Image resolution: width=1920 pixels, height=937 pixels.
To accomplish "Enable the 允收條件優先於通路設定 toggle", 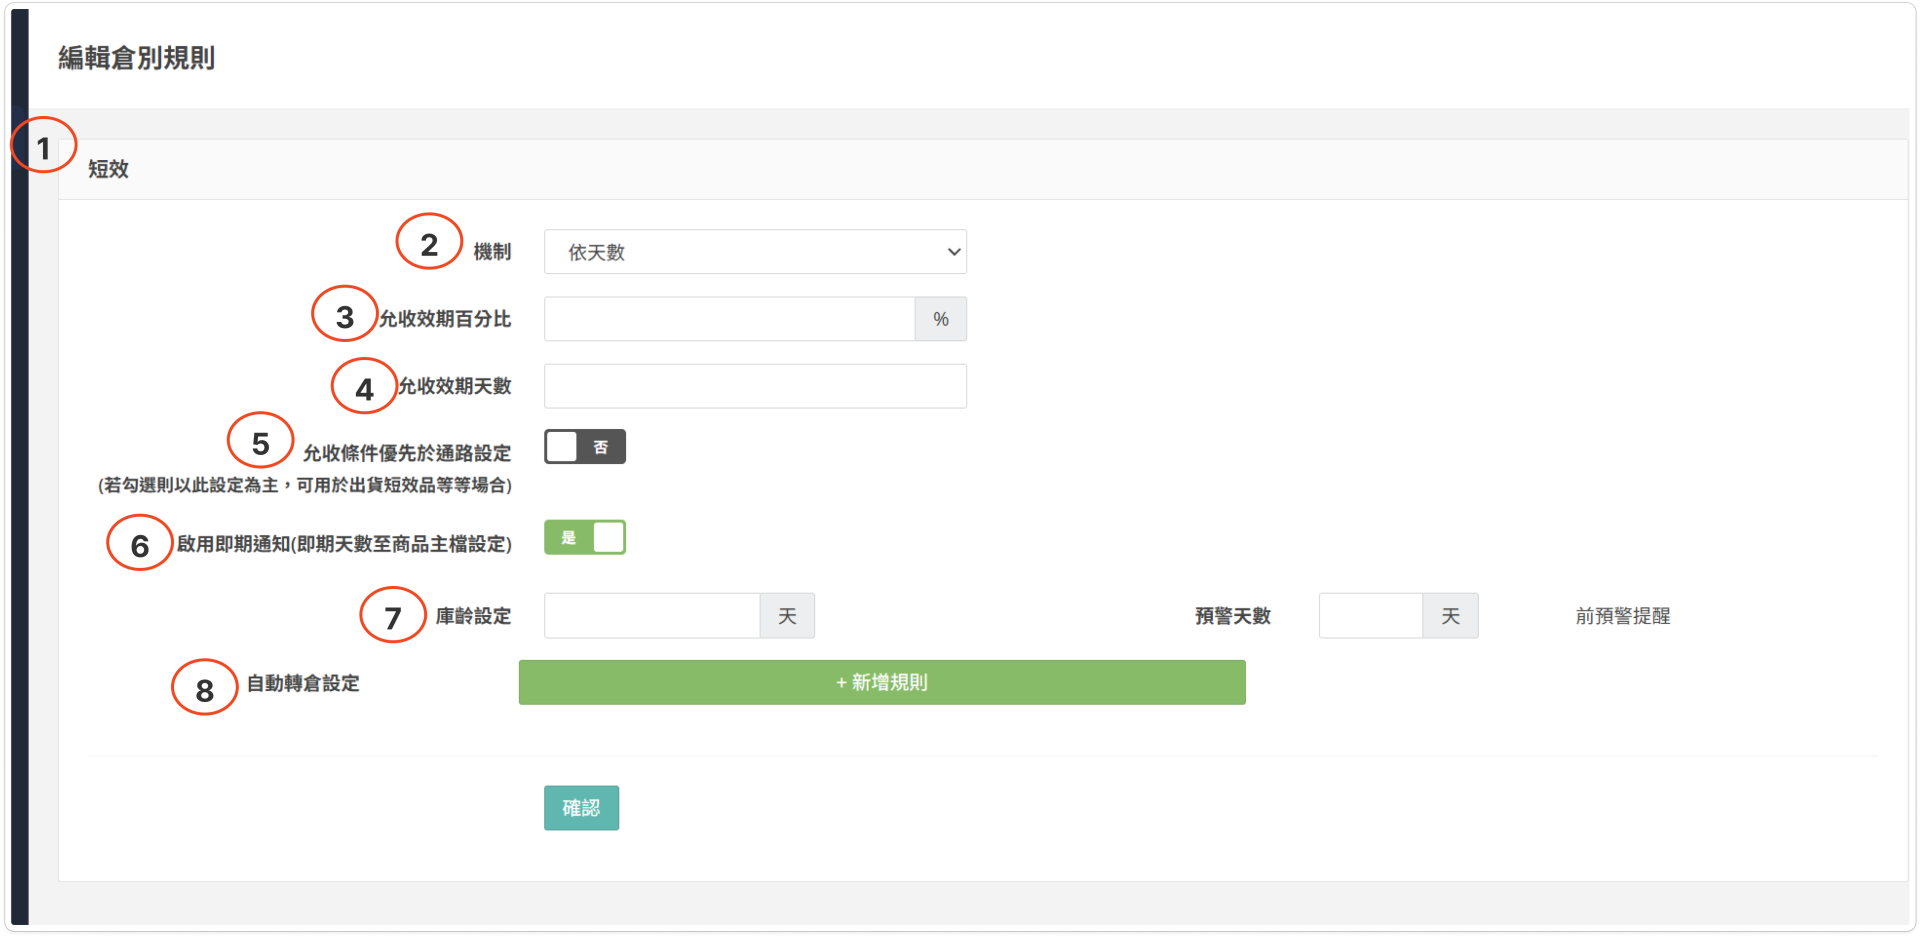I will click(x=585, y=447).
